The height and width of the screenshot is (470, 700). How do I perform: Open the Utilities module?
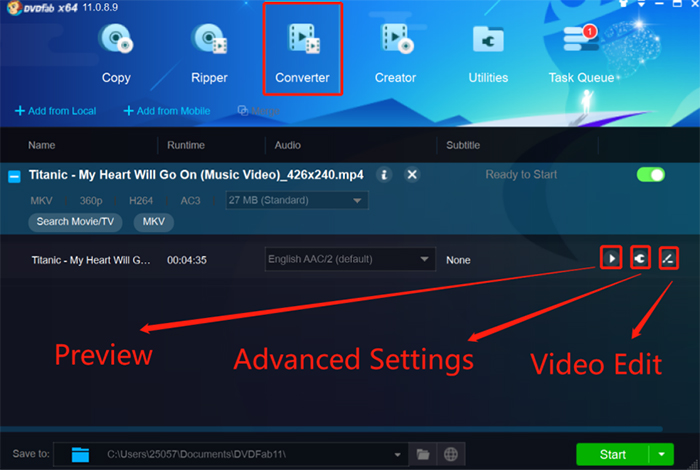coord(488,54)
